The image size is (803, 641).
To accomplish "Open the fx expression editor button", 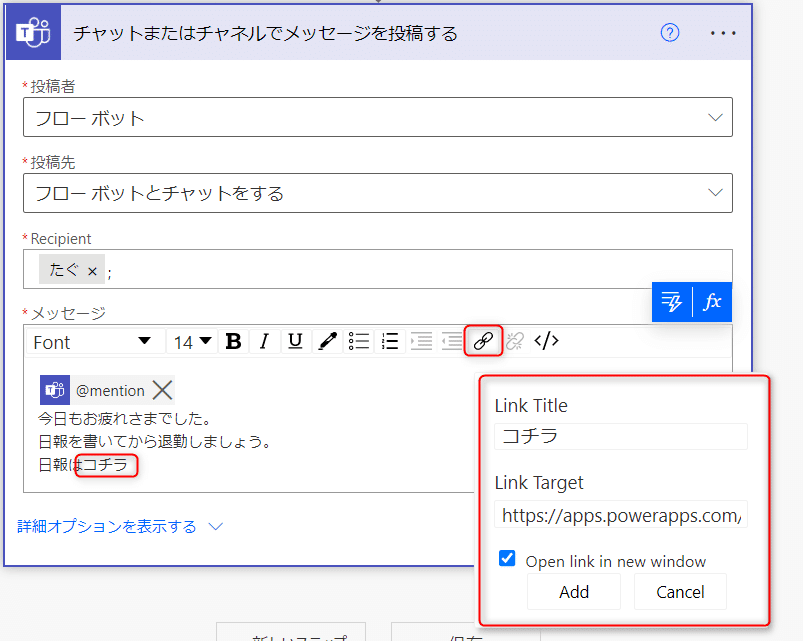I will coord(712,302).
